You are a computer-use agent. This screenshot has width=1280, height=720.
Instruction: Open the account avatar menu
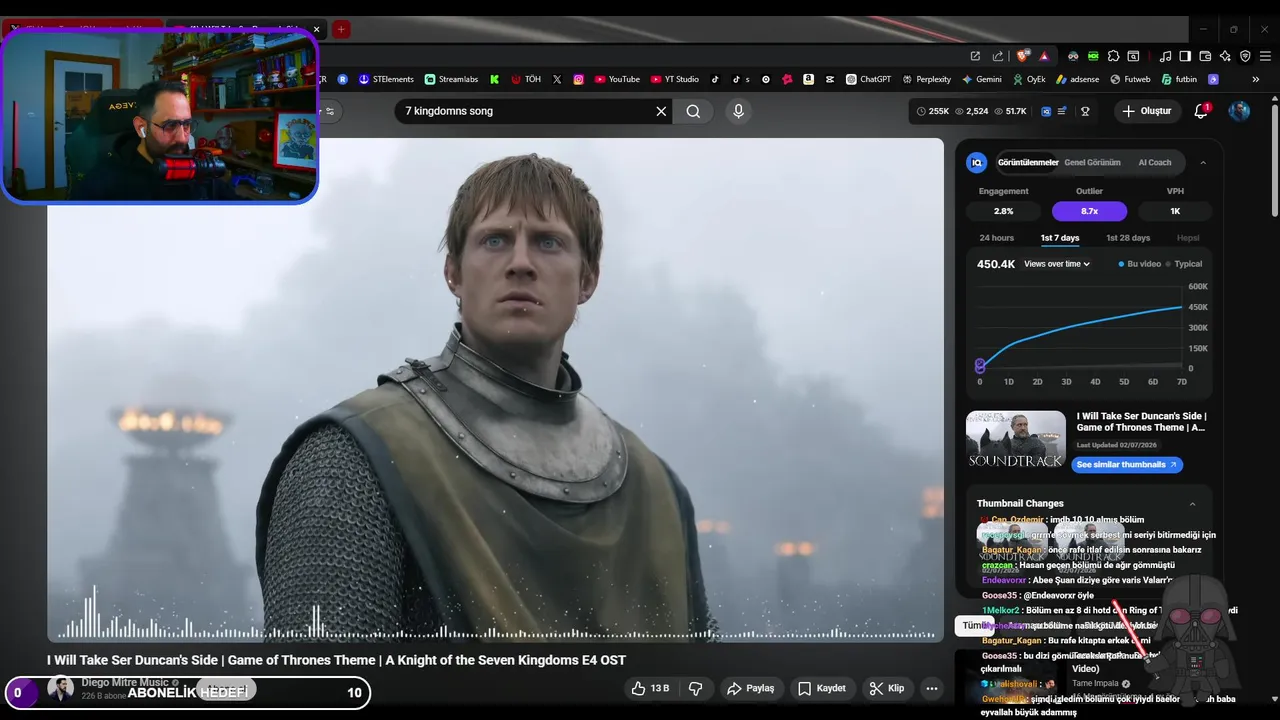(x=1239, y=111)
